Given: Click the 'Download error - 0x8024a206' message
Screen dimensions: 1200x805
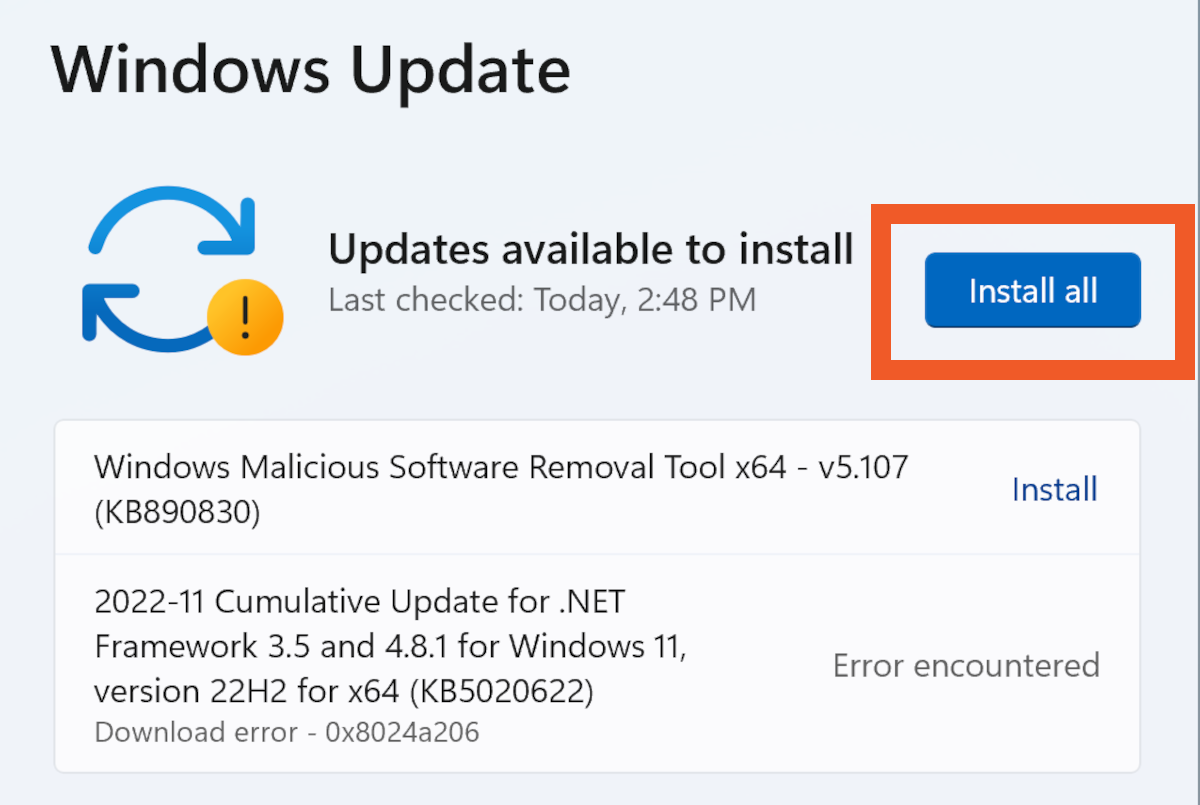Looking at the screenshot, I should pyautogui.click(x=287, y=732).
